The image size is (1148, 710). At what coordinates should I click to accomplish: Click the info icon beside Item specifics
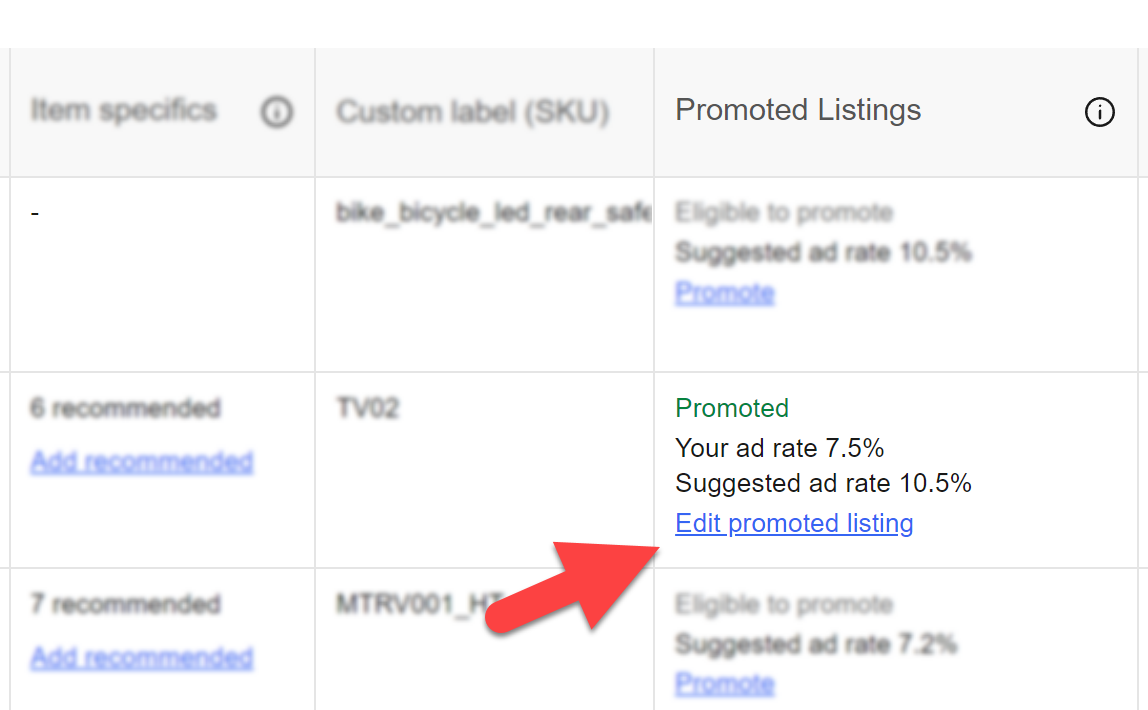click(276, 113)
